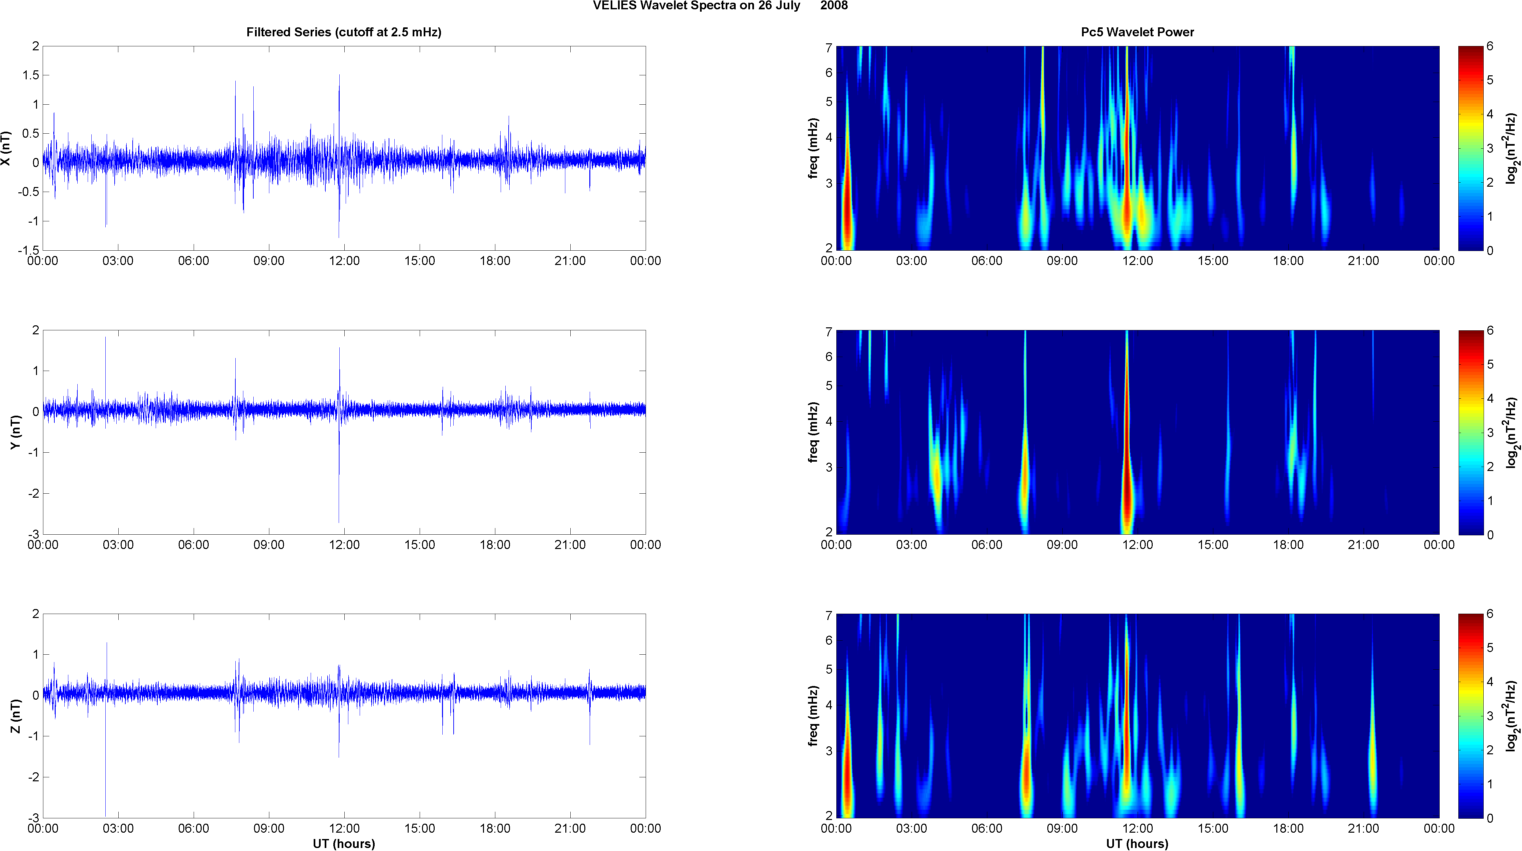Click the "freq (mHz)" label of the top spectrogram

(813, 148)
